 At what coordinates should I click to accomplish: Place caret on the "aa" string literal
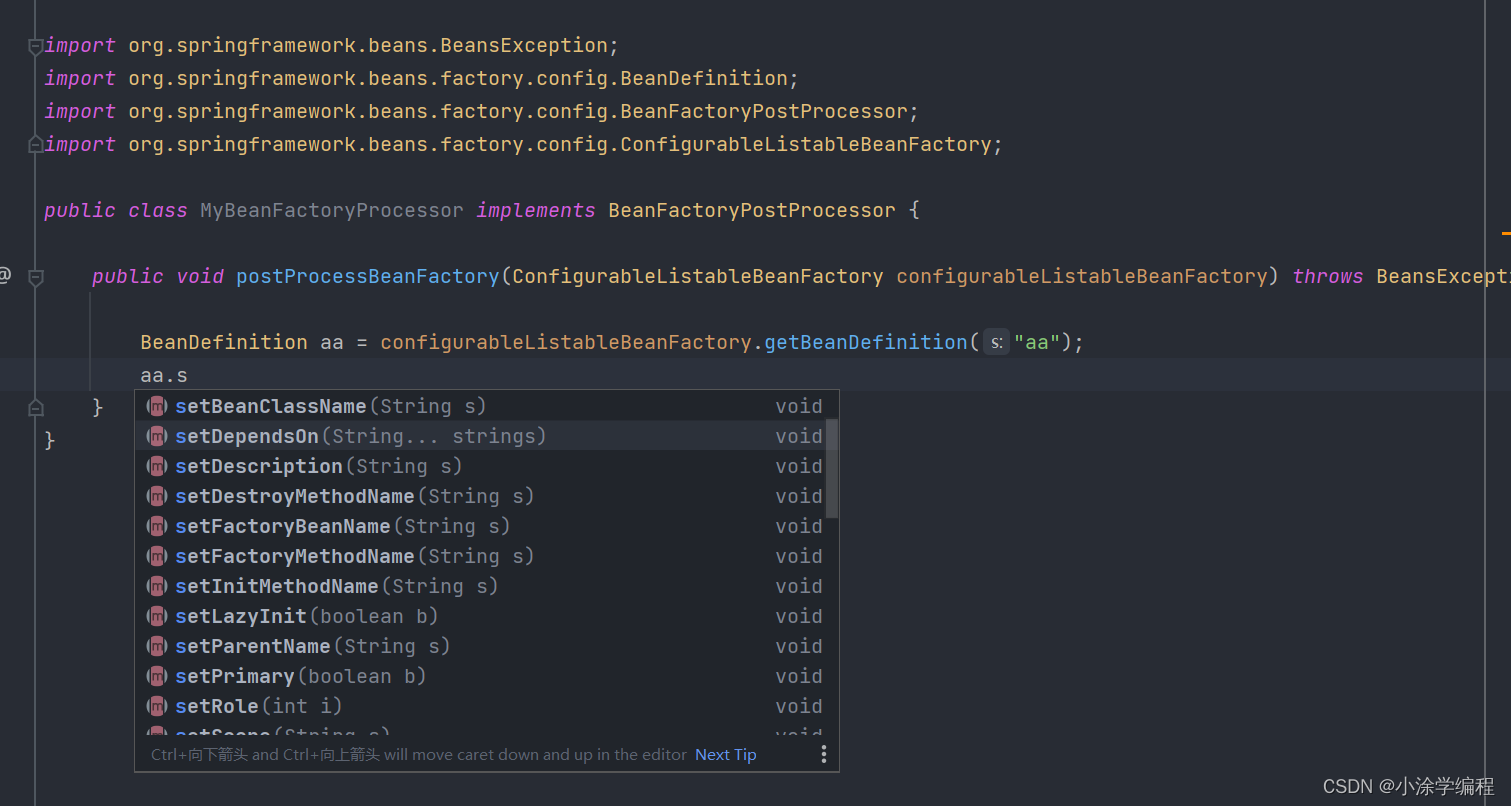point(1037,342)
